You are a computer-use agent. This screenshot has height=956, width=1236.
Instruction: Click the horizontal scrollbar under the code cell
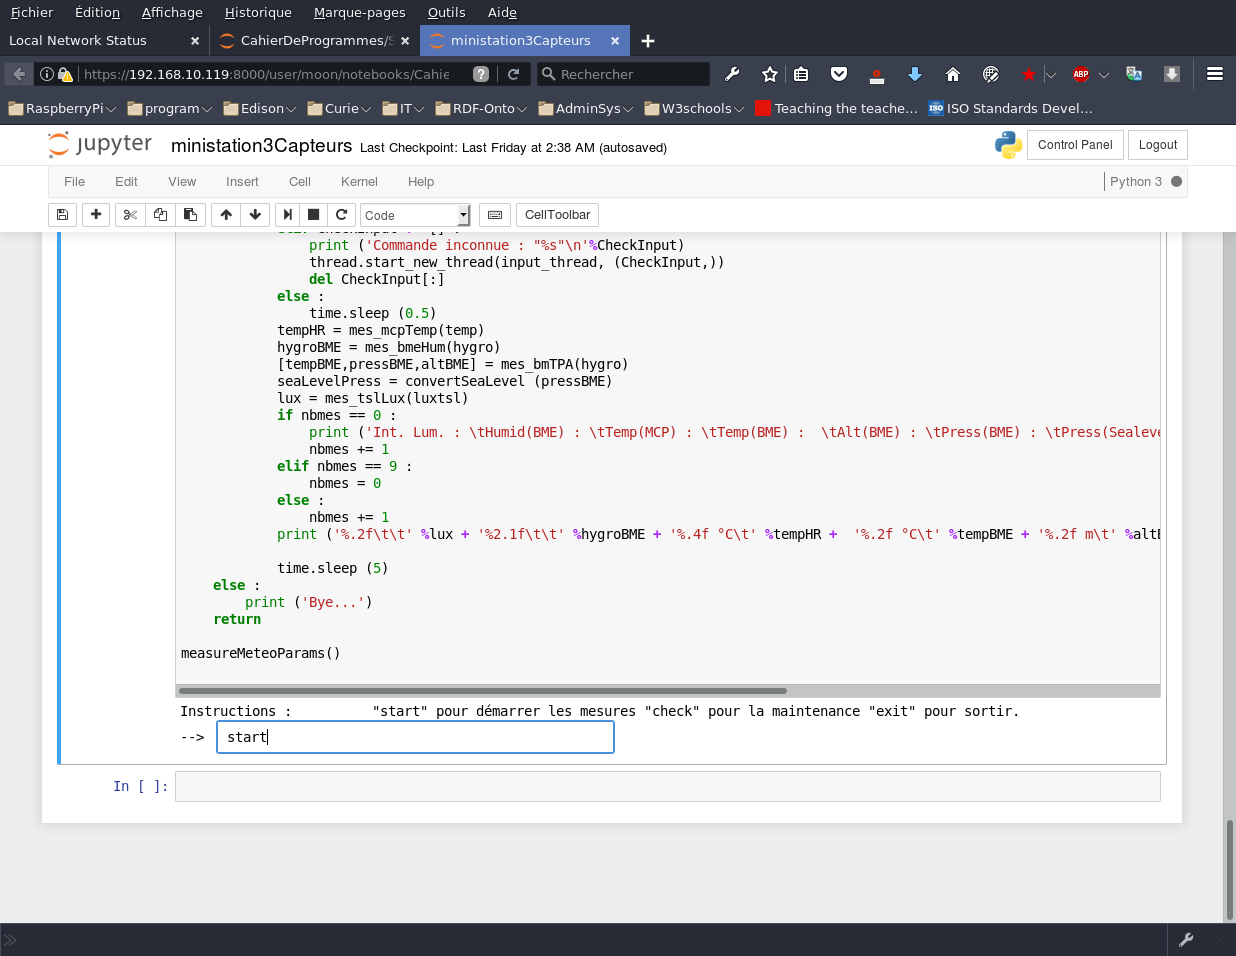click(483, 691)
